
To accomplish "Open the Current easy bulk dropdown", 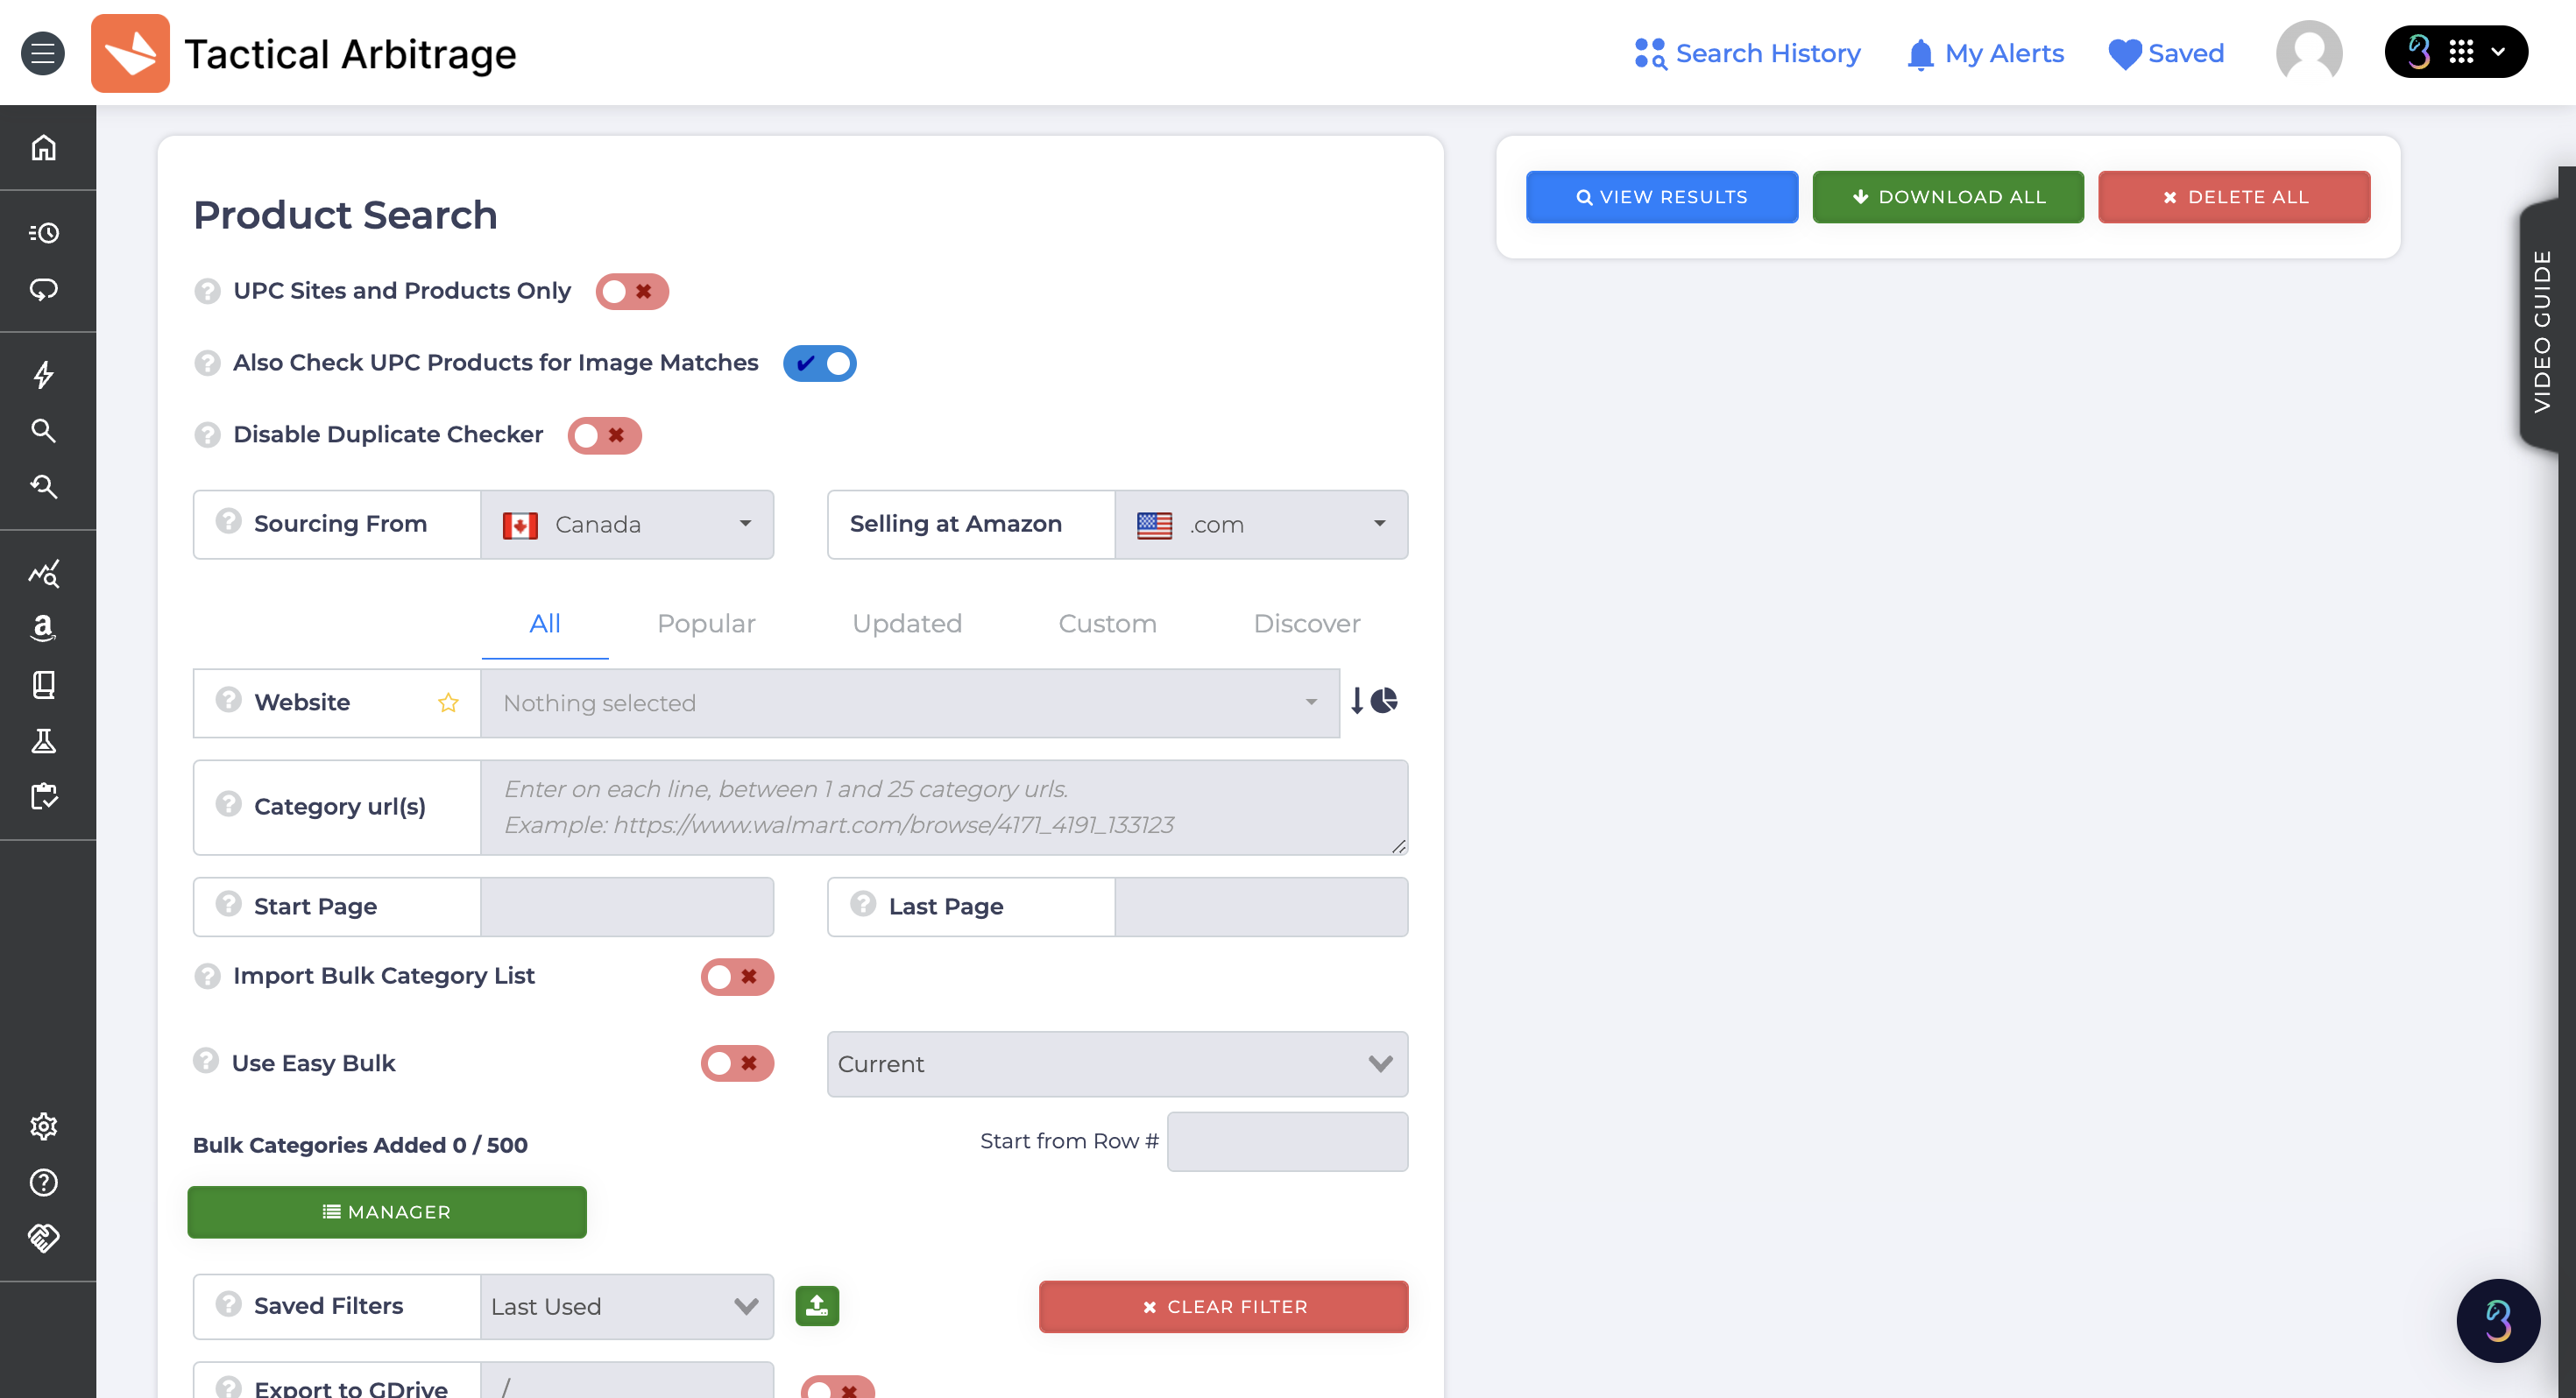I will pos(1117,1064).
